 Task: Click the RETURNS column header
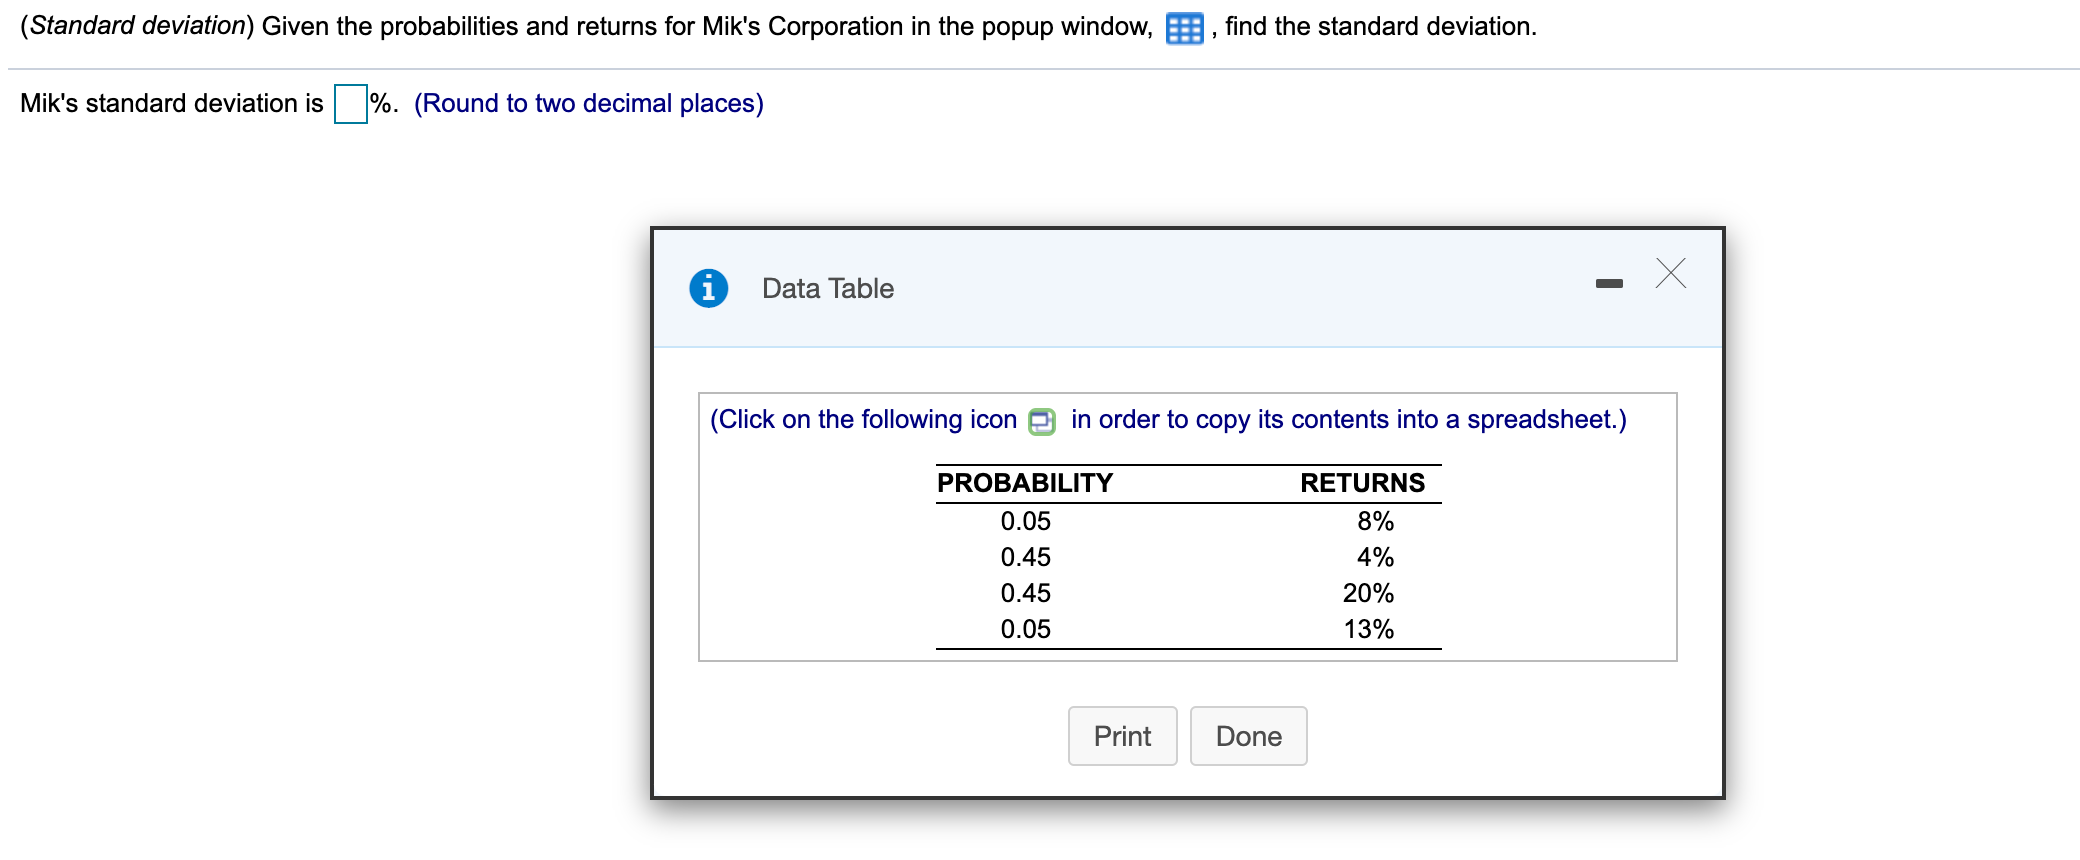[x=1361, y=483]
